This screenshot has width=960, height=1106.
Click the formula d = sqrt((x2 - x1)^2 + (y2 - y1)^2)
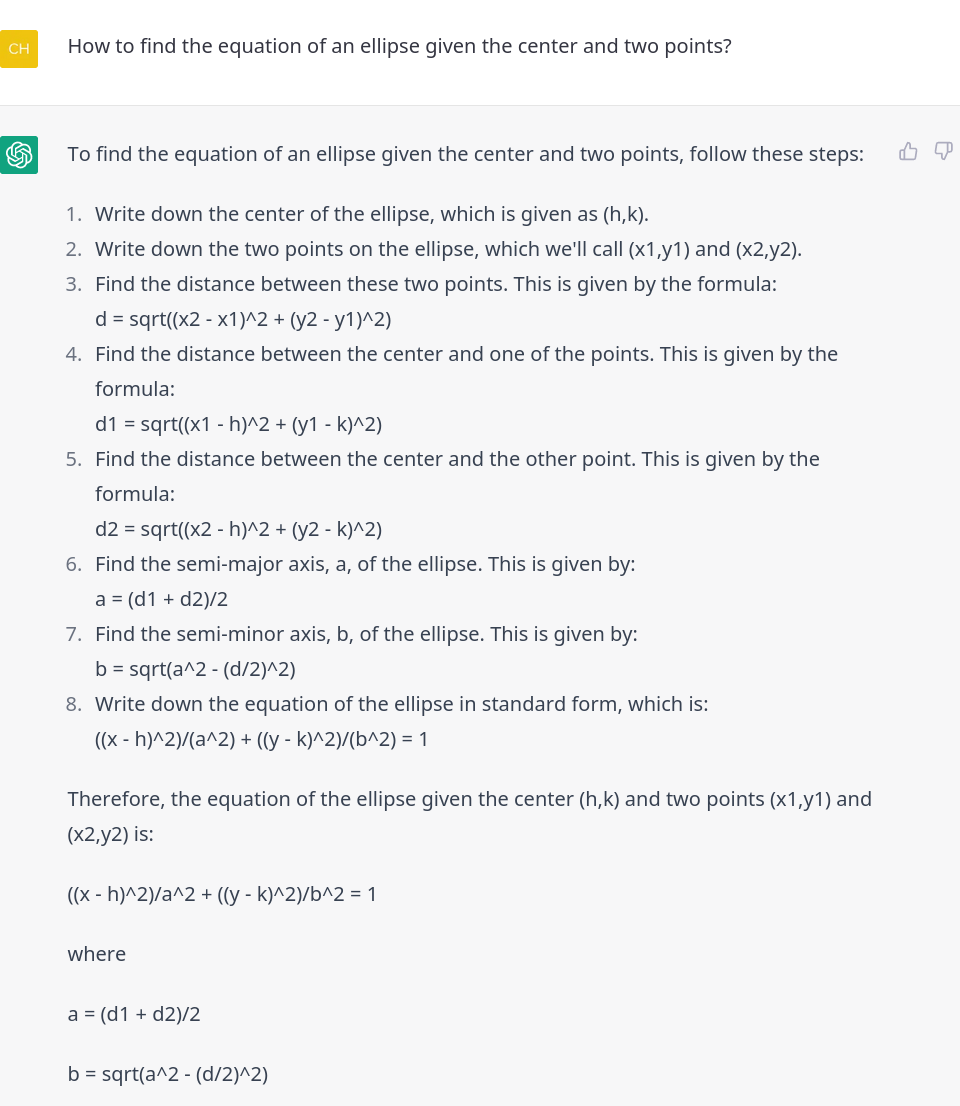point(243,319)
